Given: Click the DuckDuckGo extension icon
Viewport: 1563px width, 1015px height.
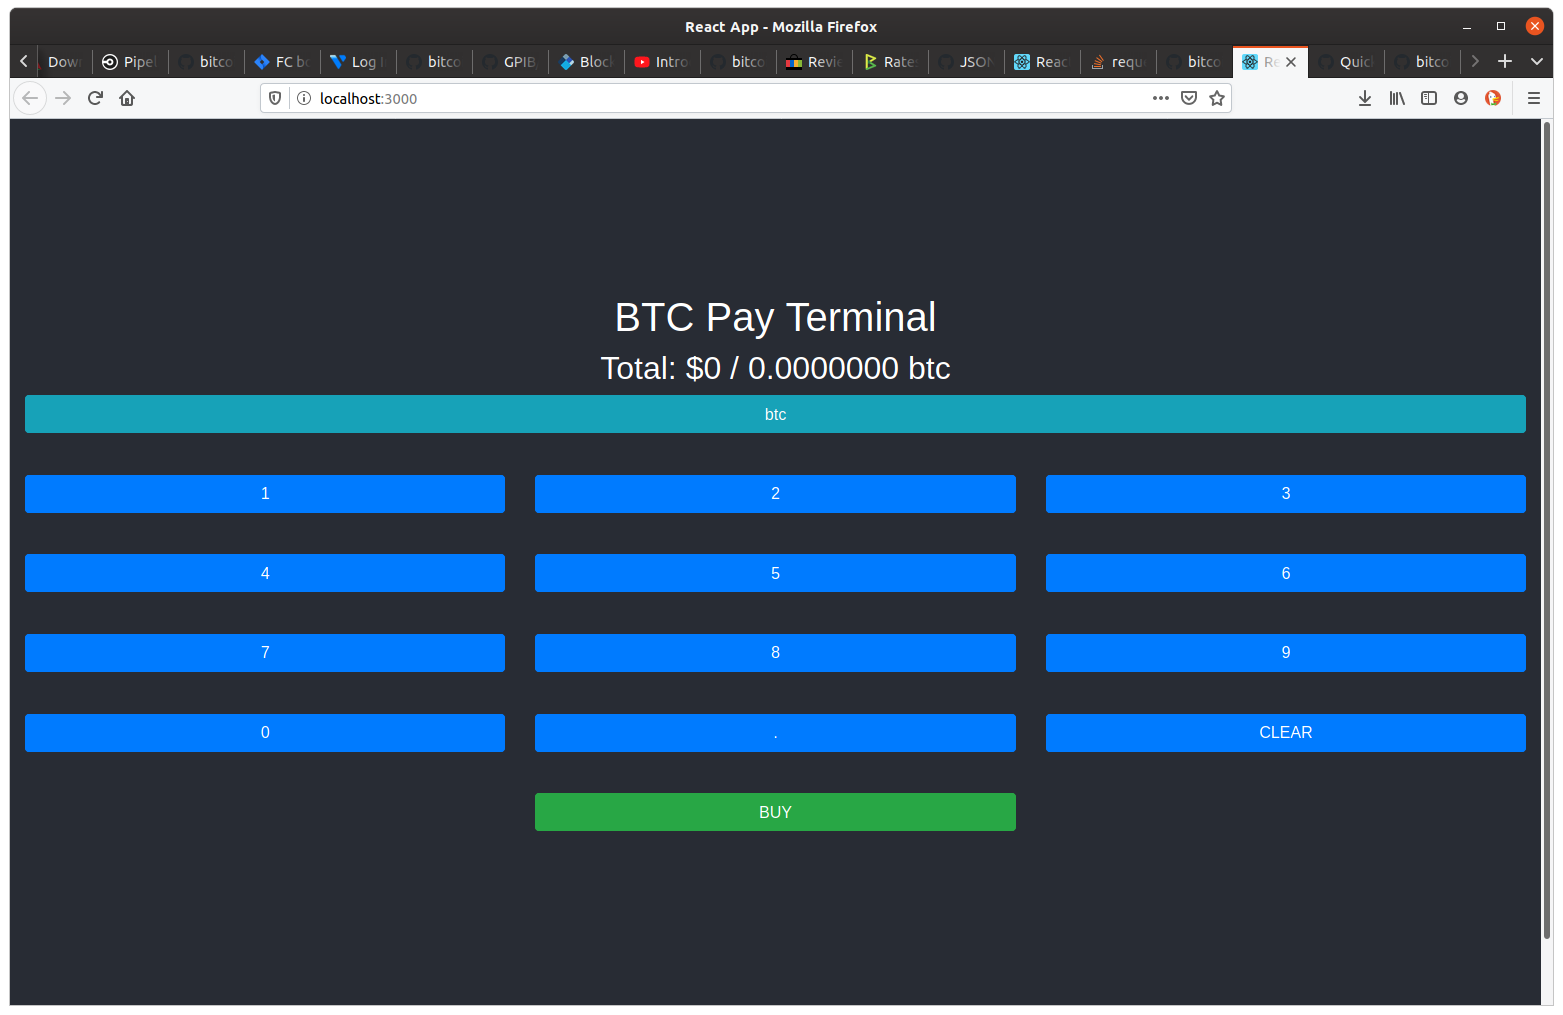Looking at the screenshot, I should tap(1493, 98).
